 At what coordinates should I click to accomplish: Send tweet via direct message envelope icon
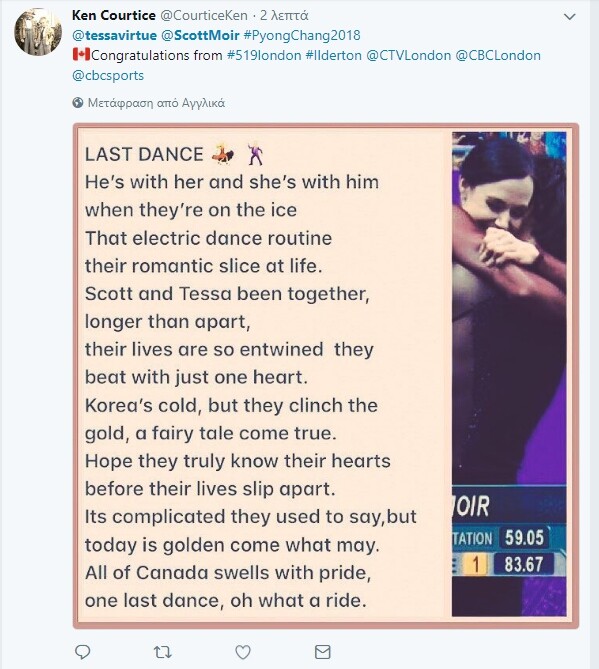click(x=323, y=652)
